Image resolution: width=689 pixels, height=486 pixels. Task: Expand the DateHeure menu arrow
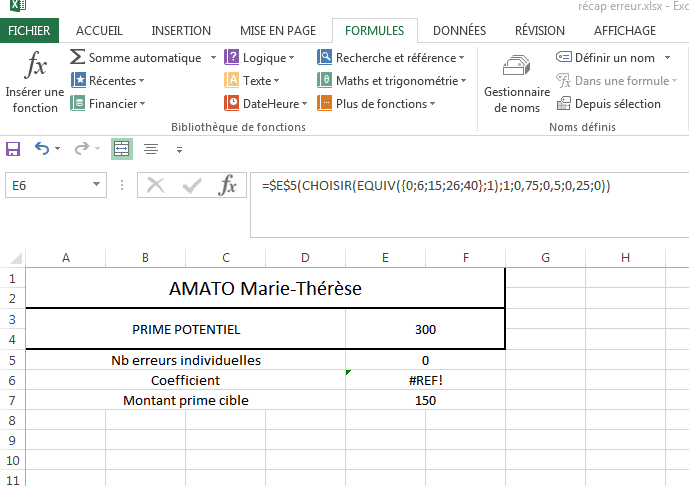pos(304,104)
